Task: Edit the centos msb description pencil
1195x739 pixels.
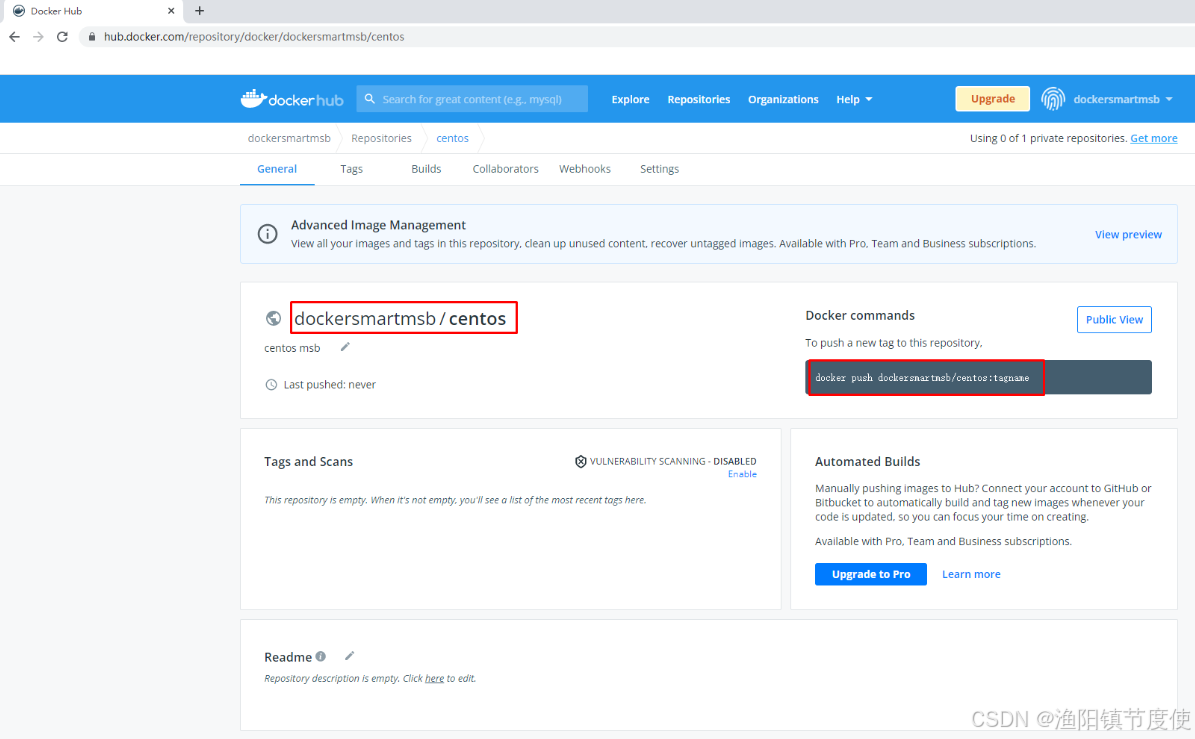Action: (x=345, y=347)
